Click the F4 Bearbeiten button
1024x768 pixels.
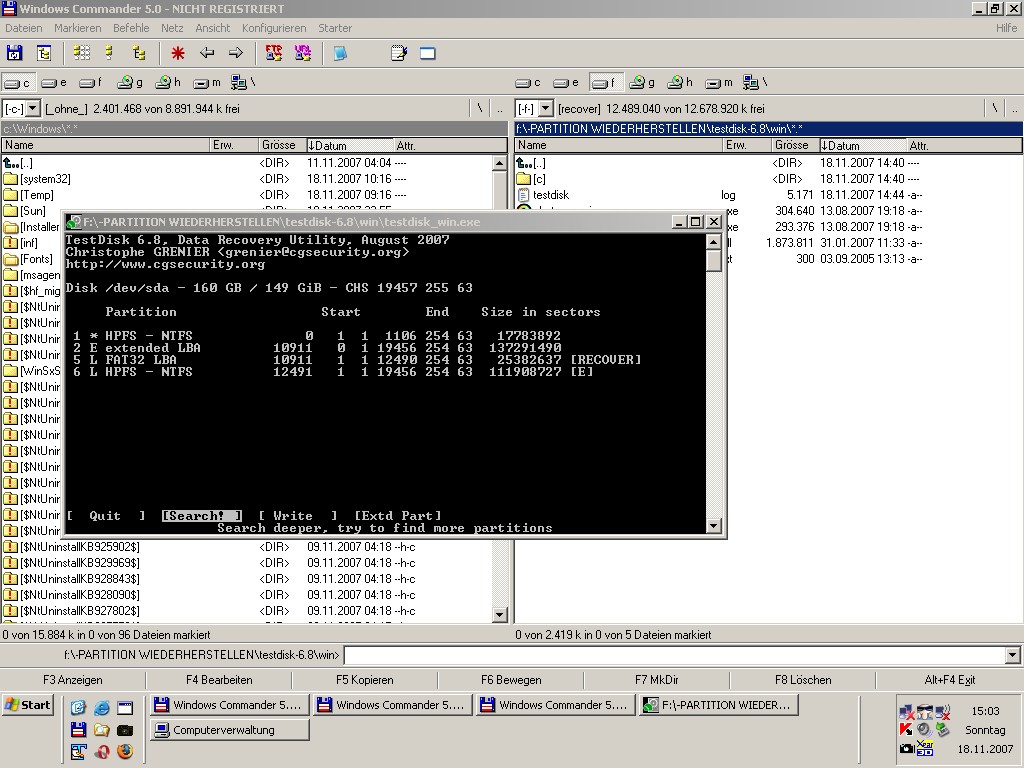click(219, 680)
